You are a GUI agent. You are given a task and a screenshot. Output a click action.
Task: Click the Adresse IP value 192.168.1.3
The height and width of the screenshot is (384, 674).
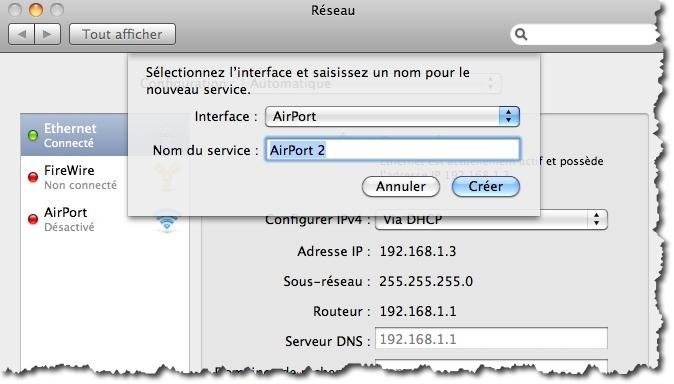tap(418, 251)
